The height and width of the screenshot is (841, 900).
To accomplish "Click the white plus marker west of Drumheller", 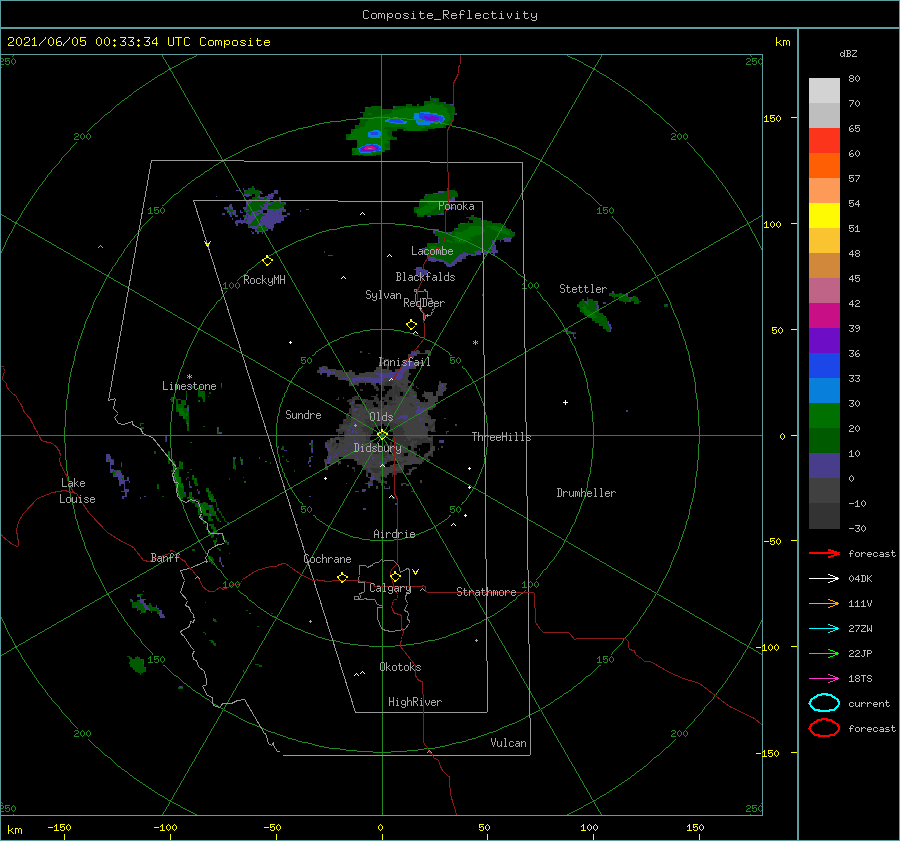I will (x=565, y=402).
